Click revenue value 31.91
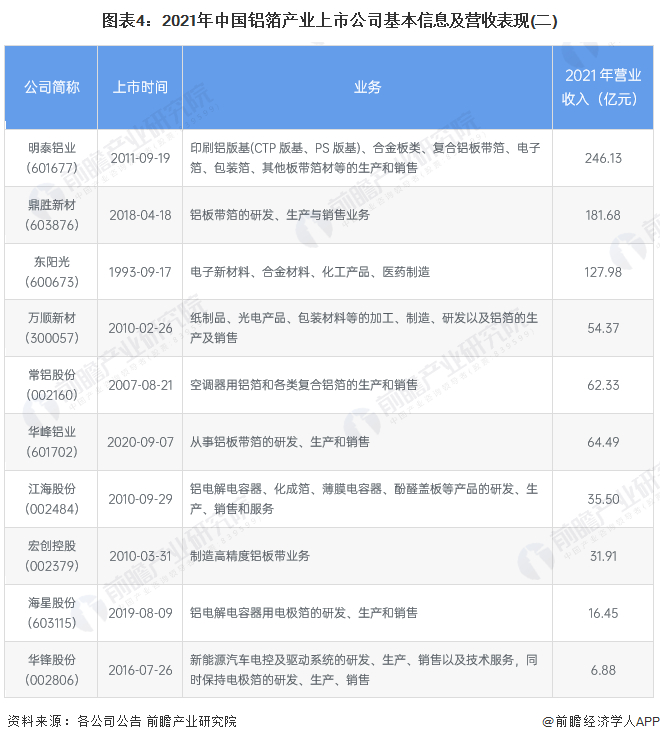Viewport: 660px width, 742px height. [x=603, y=556]
